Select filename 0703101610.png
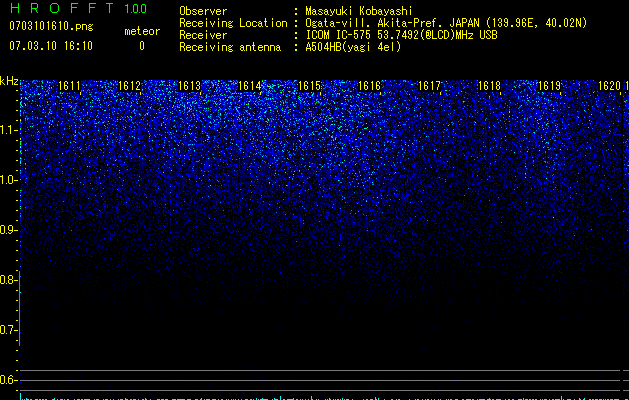The image size is (629, 400). 51,26
